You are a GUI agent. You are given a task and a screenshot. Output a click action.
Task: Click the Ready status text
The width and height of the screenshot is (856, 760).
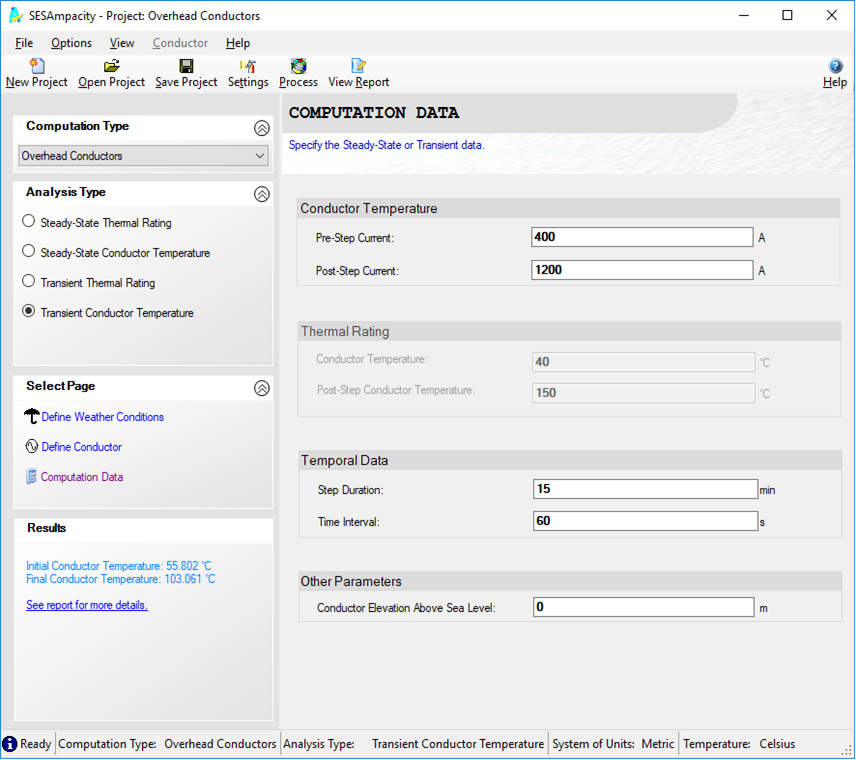click(35, 744)
